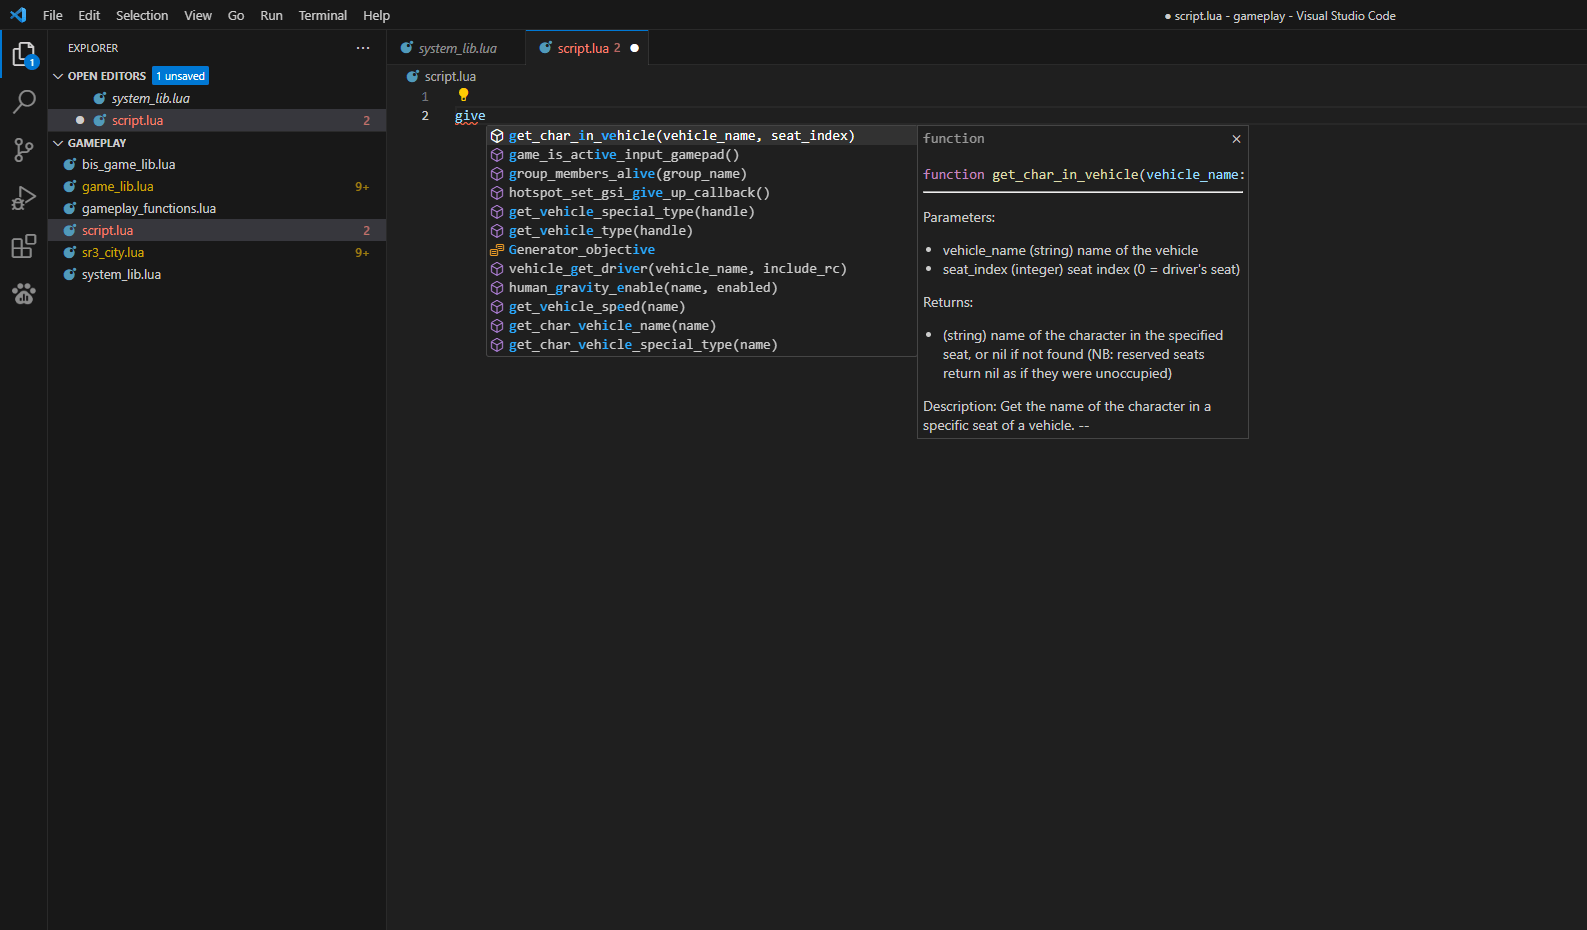Screen dimensions: 1587x930
Task: Click line number 2 in gutter
Action: tap(425, 116)
